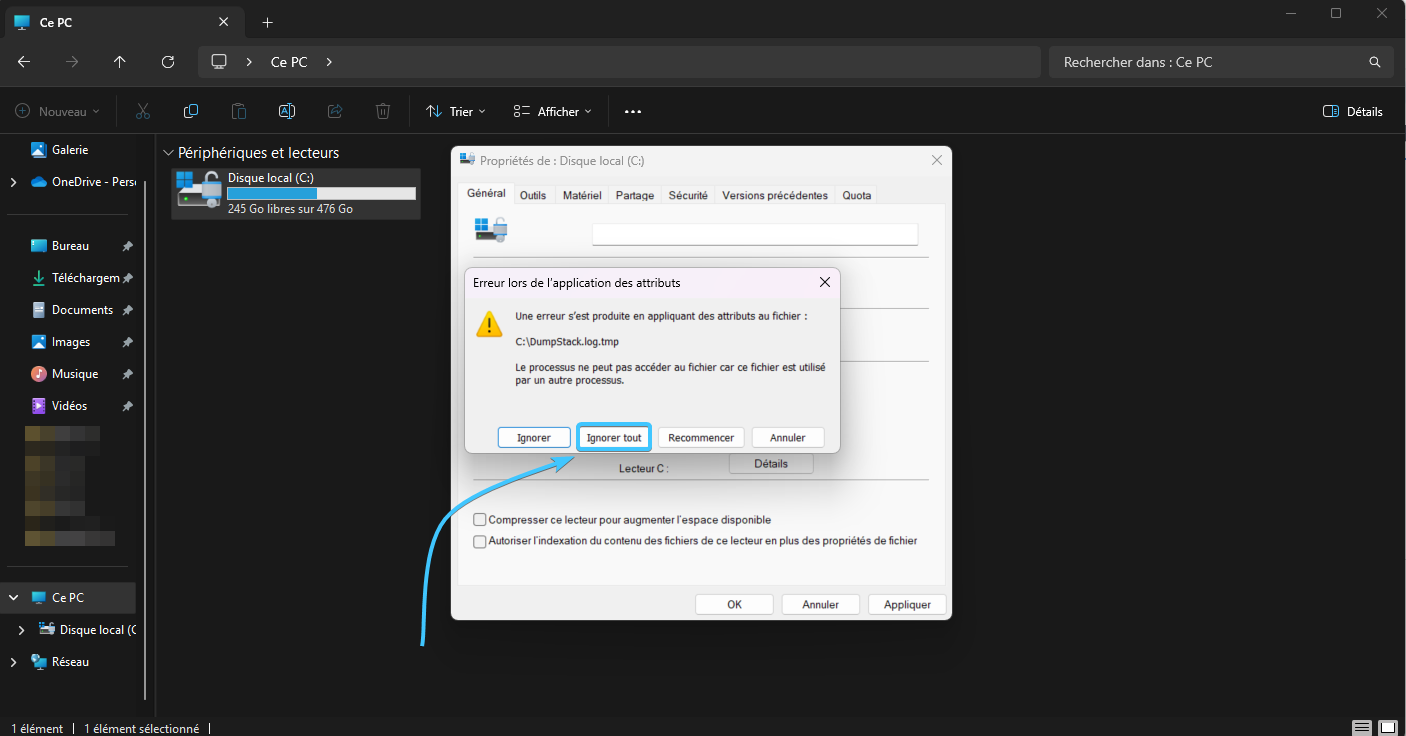Viewport: 1406px width, 736px height.
Task: Collapse the Ce PC tree node
Action: (13, 598)
